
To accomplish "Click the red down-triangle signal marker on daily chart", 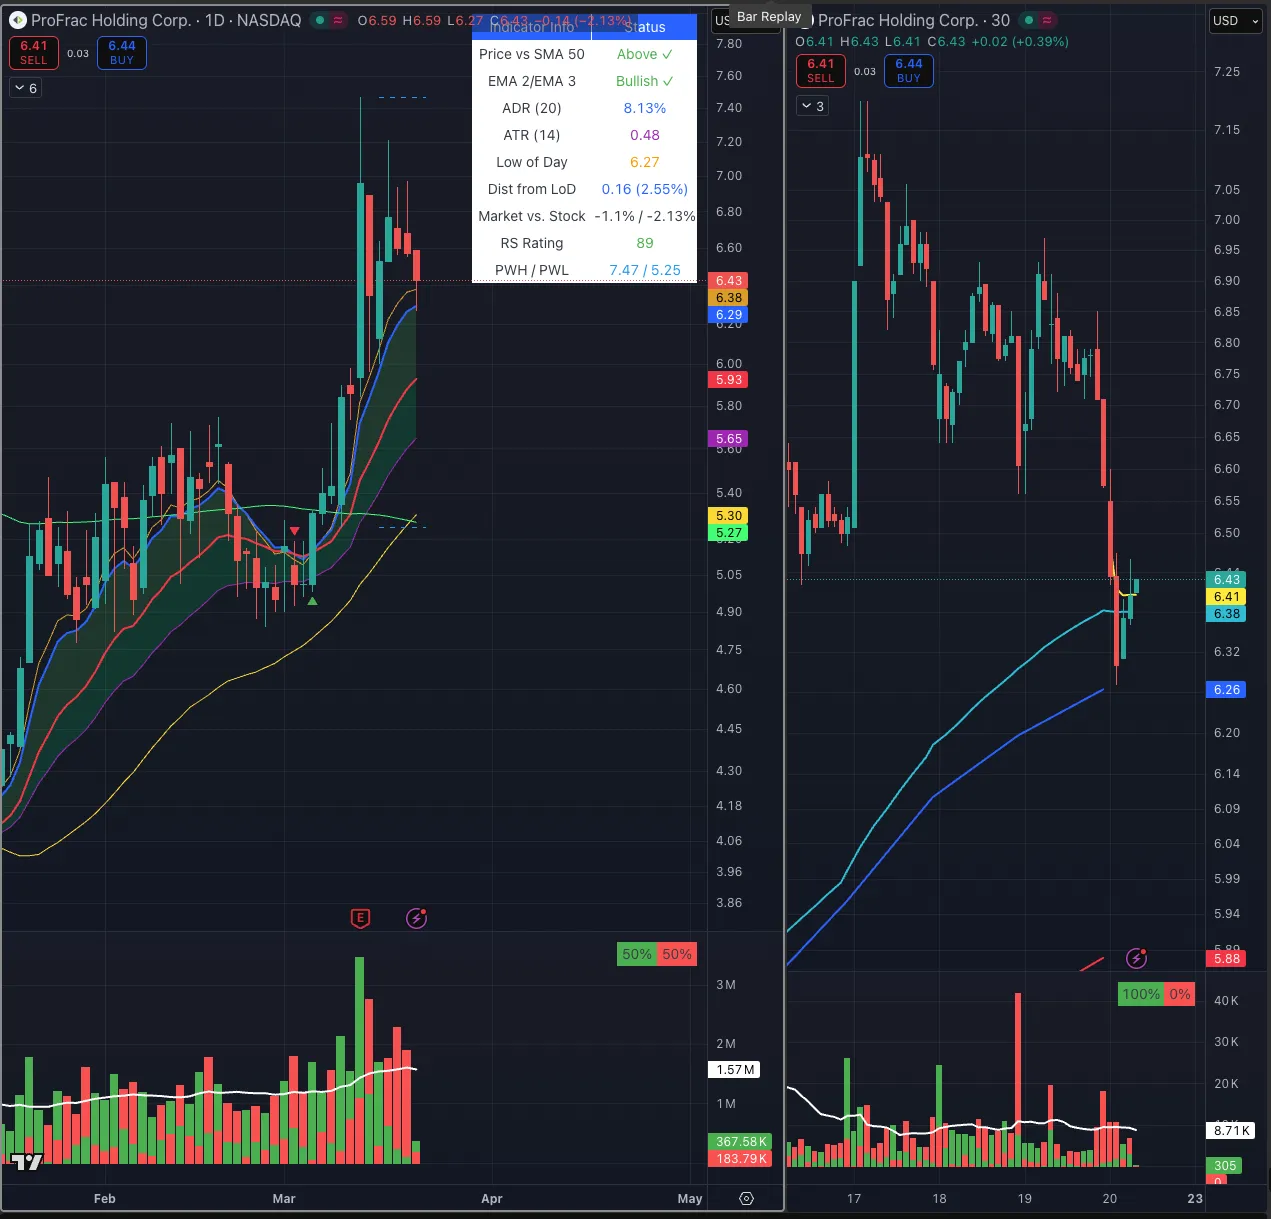I will pos(294,531).
